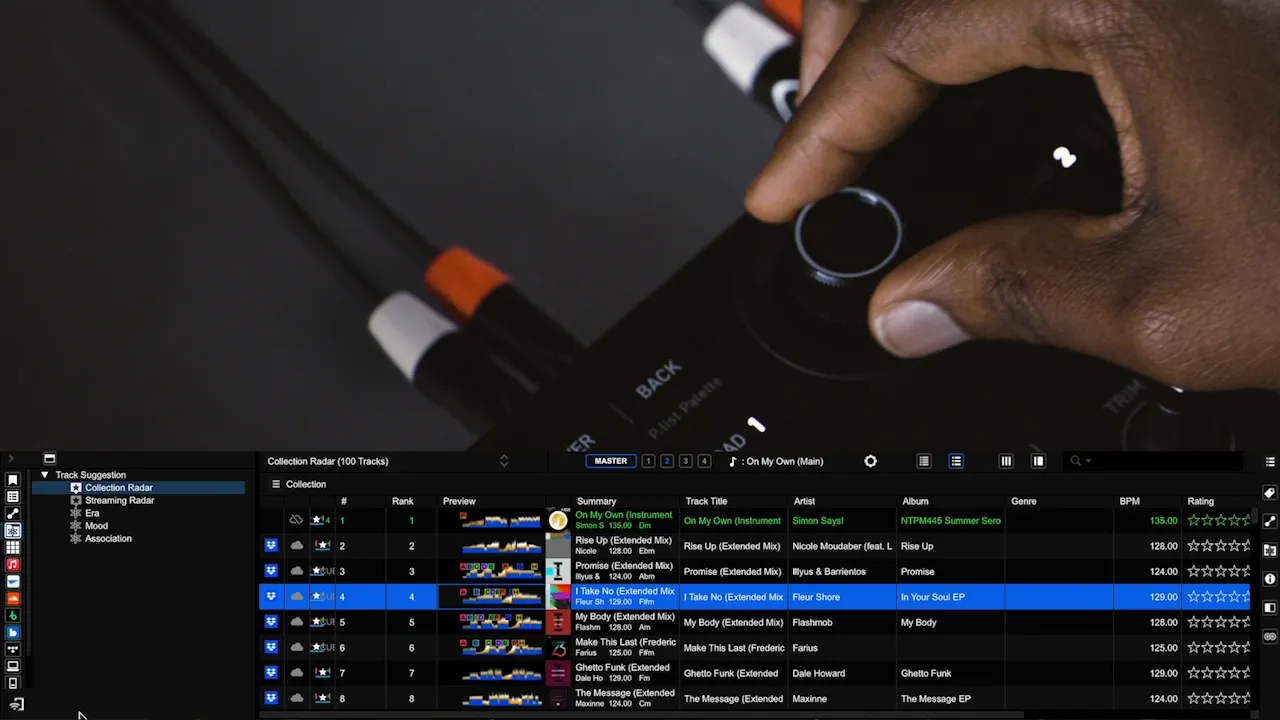Collapse the Track Suggestion tree

coord(44,475)
